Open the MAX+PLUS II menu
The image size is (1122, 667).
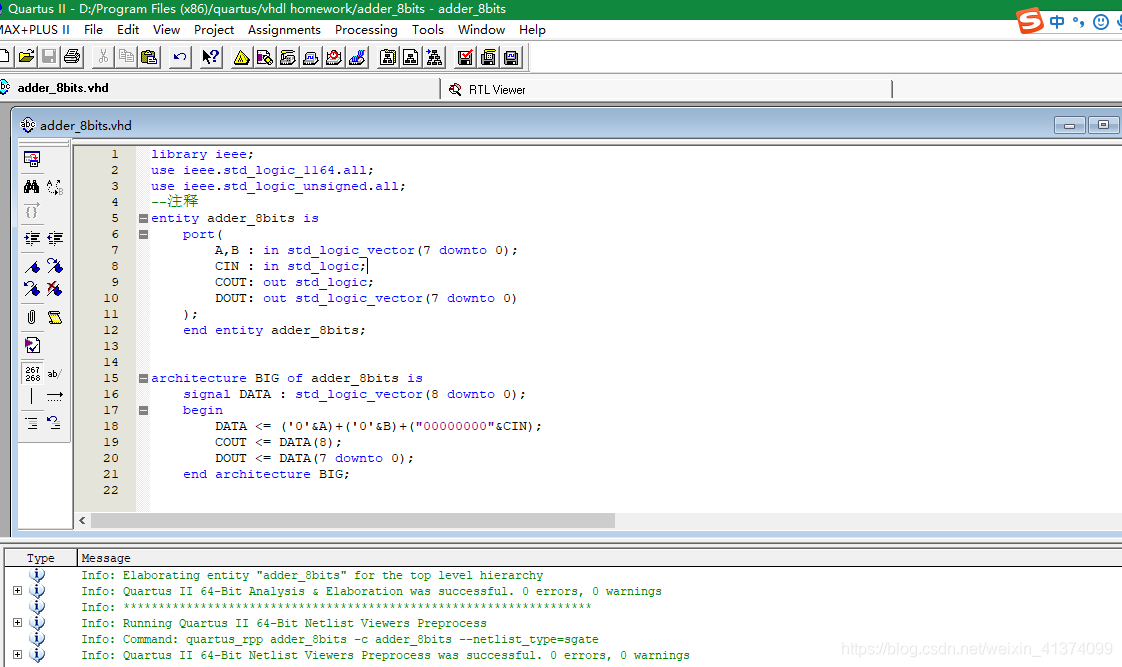(34, 29)
